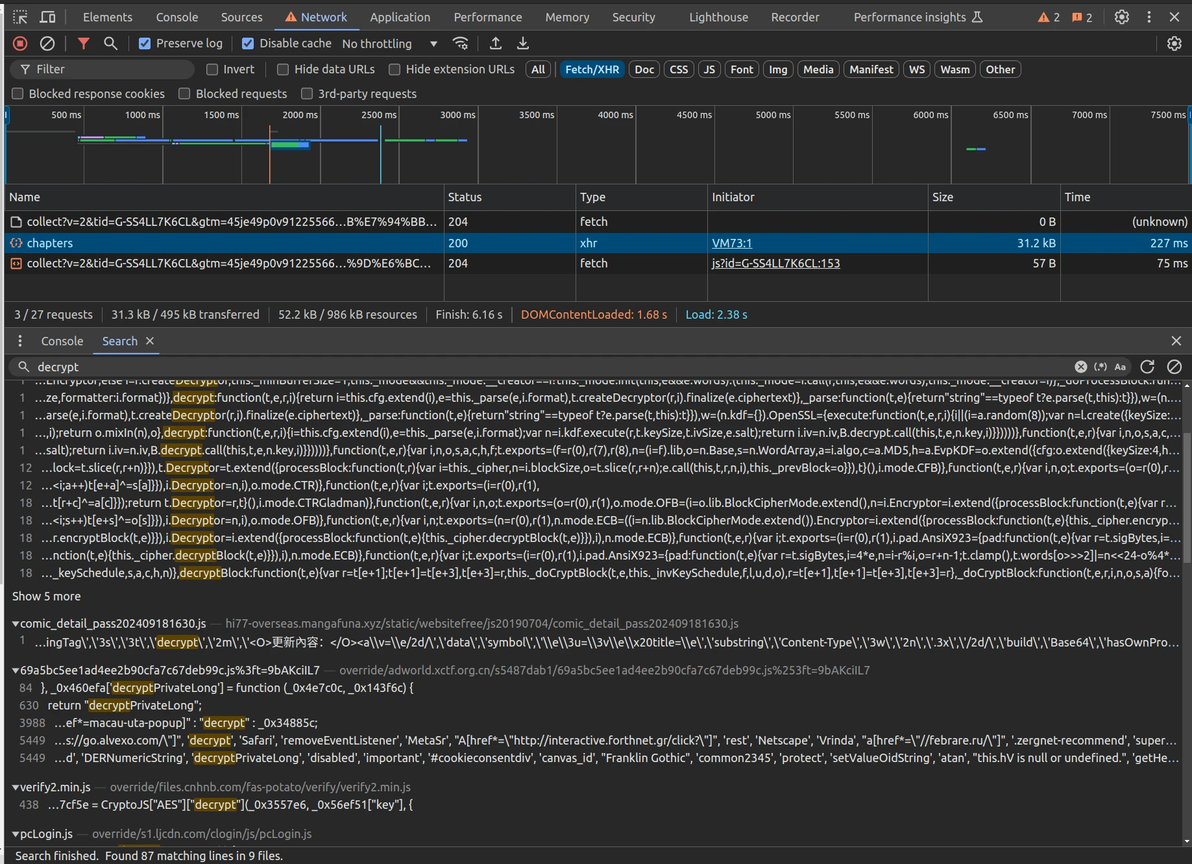The width and height of the screenshot is (1192, 864).
Task: Enable 3rd-party requests checkbox
Action: tap(306, 93)
